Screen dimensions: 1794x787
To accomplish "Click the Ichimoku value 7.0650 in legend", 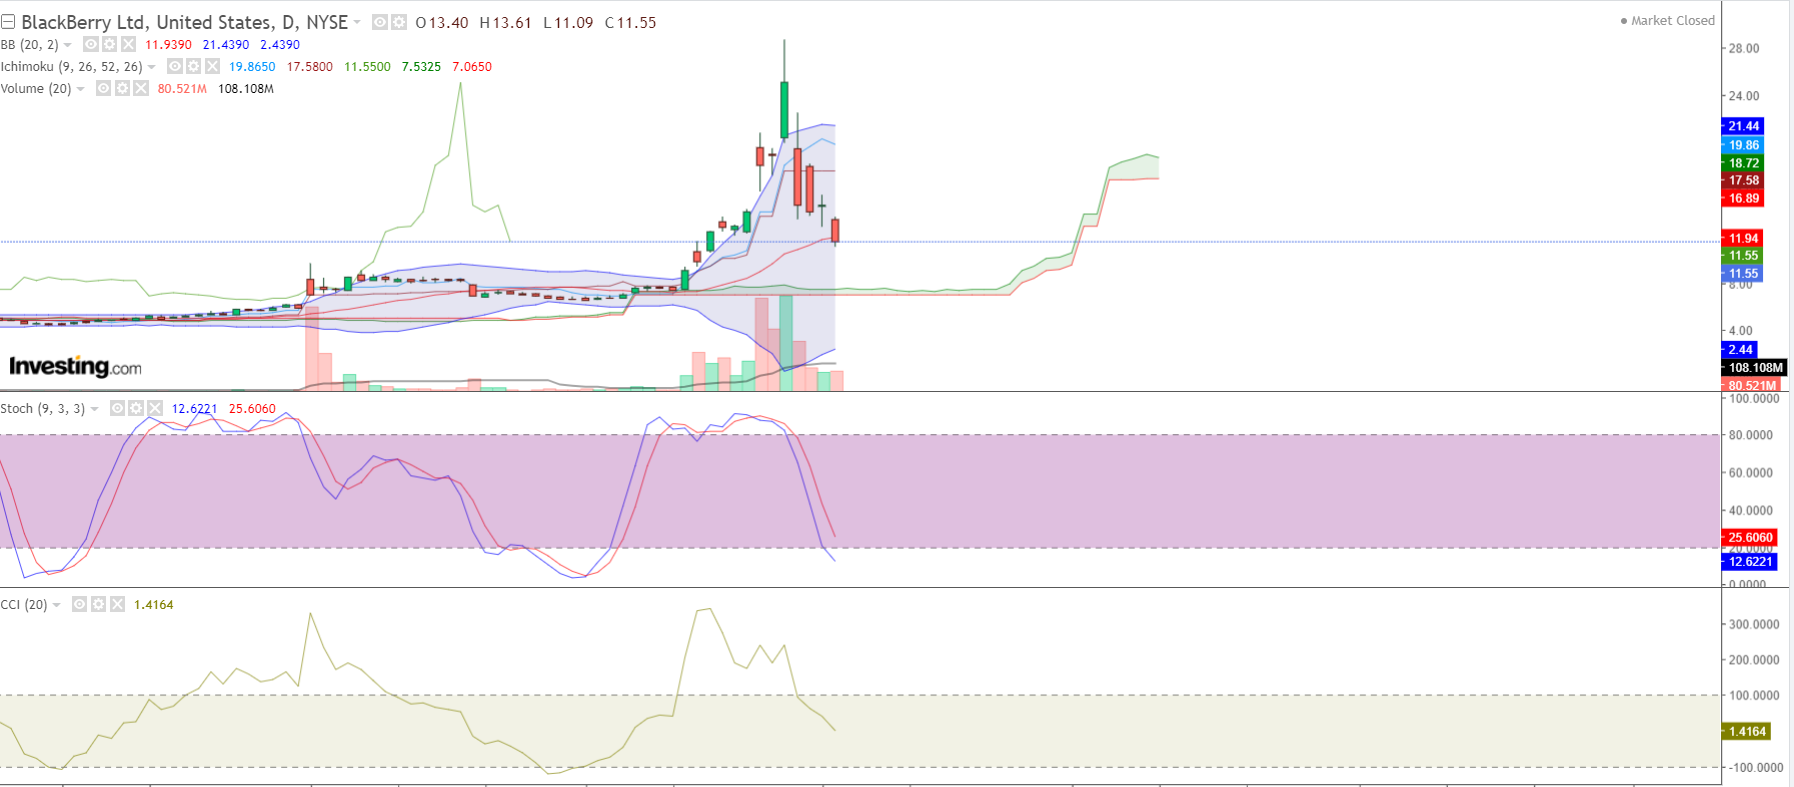I will [x=472, y=67].
